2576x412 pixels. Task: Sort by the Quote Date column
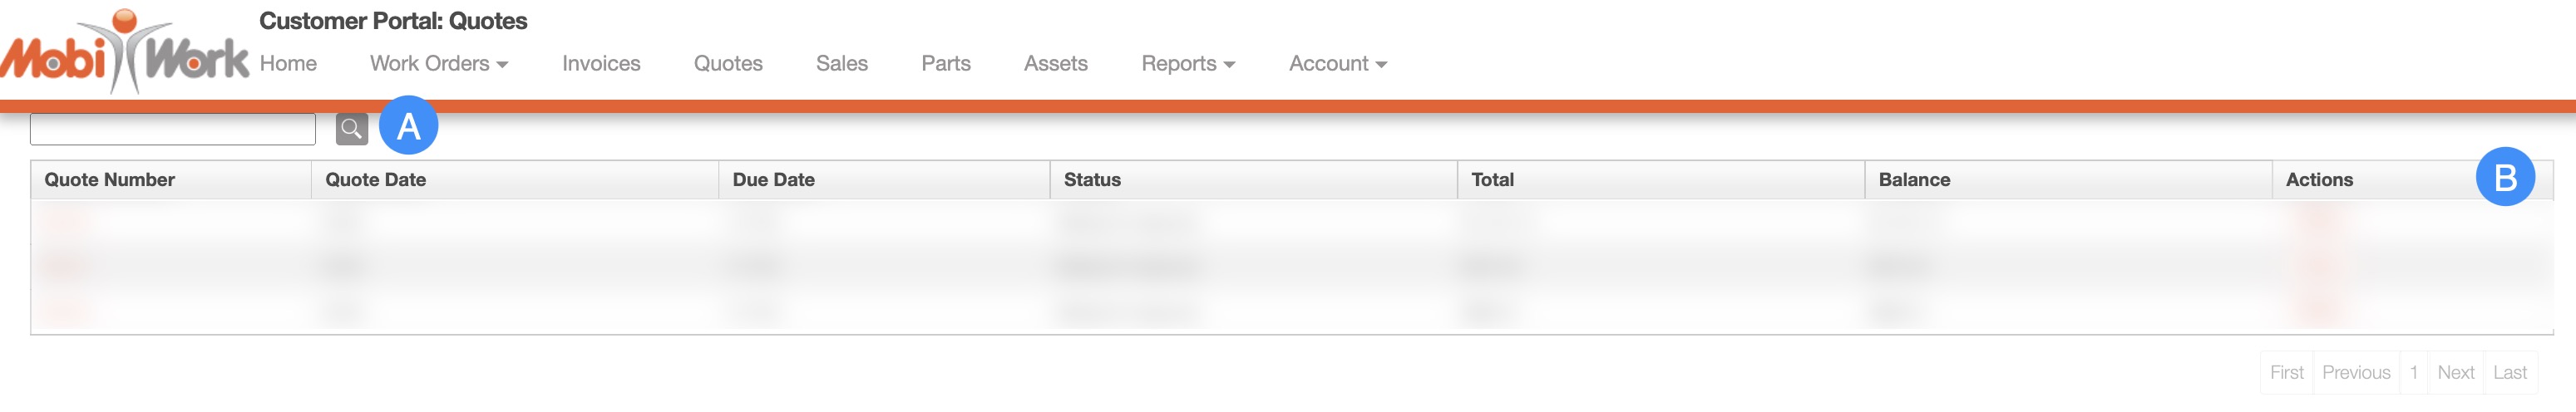coord(376,180)
